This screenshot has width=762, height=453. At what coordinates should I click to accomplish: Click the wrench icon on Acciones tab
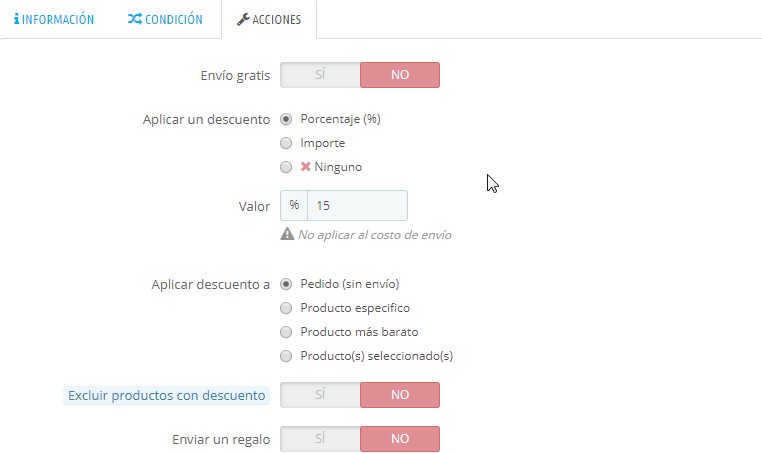(x=242, y=19)
